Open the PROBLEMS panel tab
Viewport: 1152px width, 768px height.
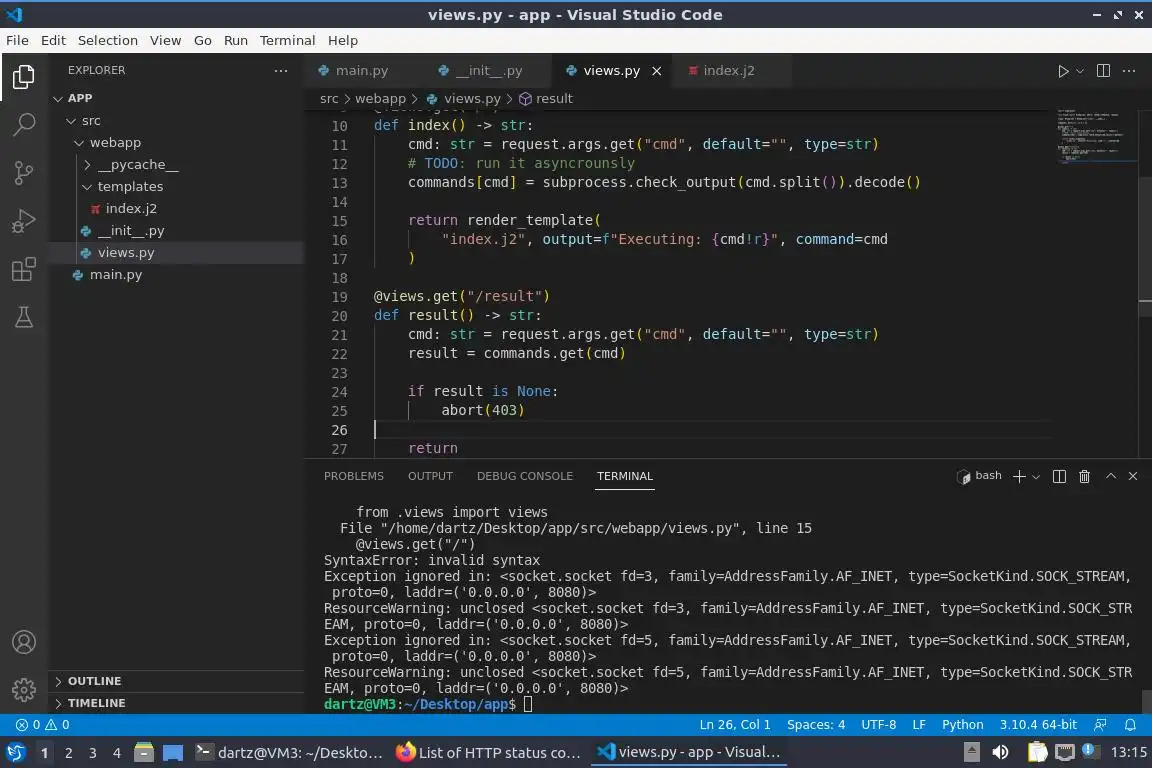pos(353,476)
